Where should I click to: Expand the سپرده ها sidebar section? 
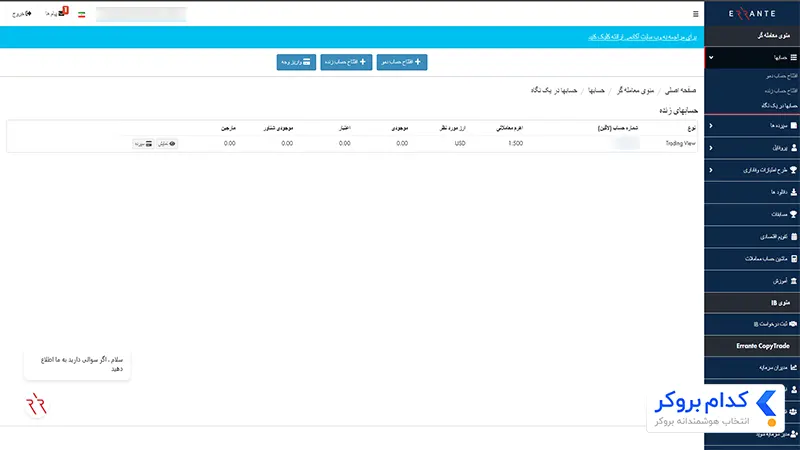[752, 126]
